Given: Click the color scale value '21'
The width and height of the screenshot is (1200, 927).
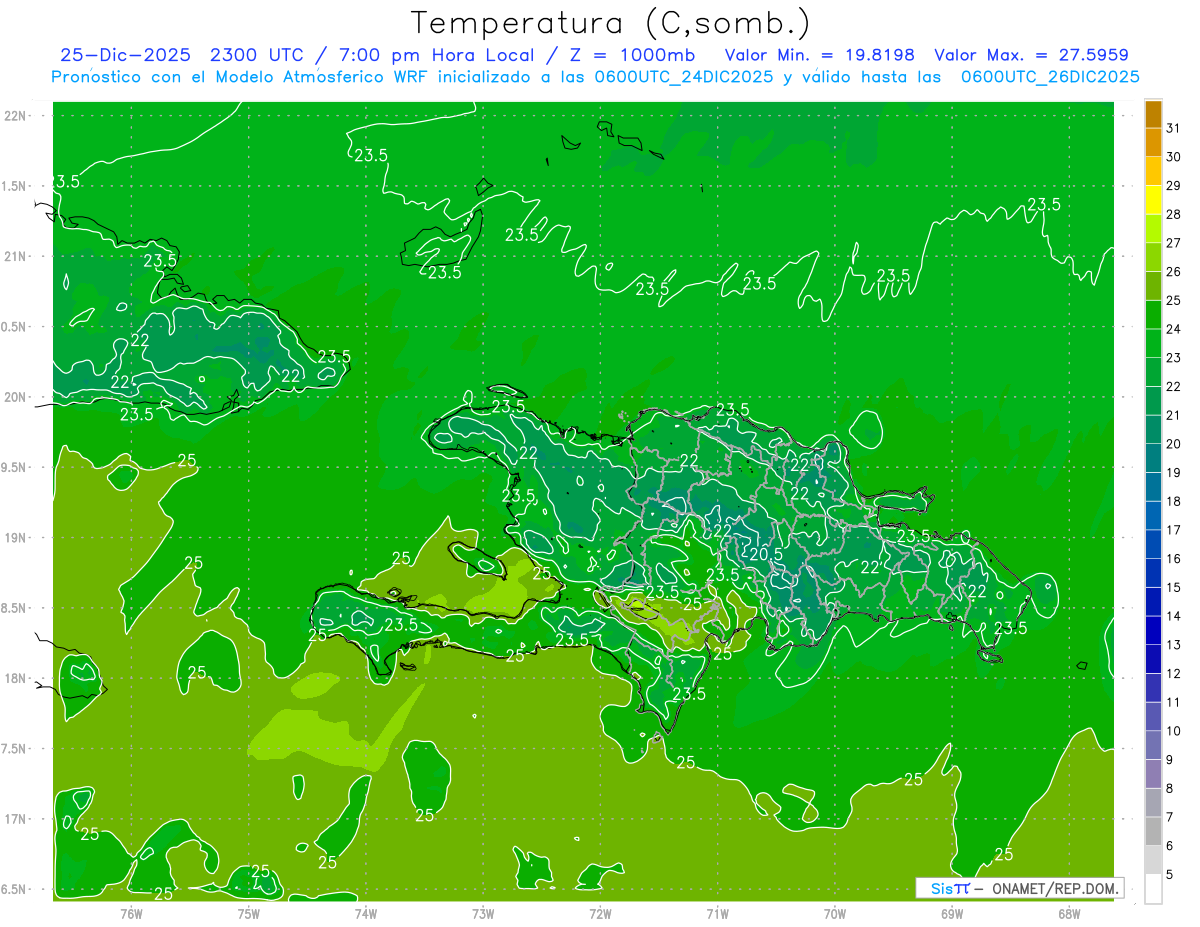Looking at the screenshot, I should pos(1173,415).
